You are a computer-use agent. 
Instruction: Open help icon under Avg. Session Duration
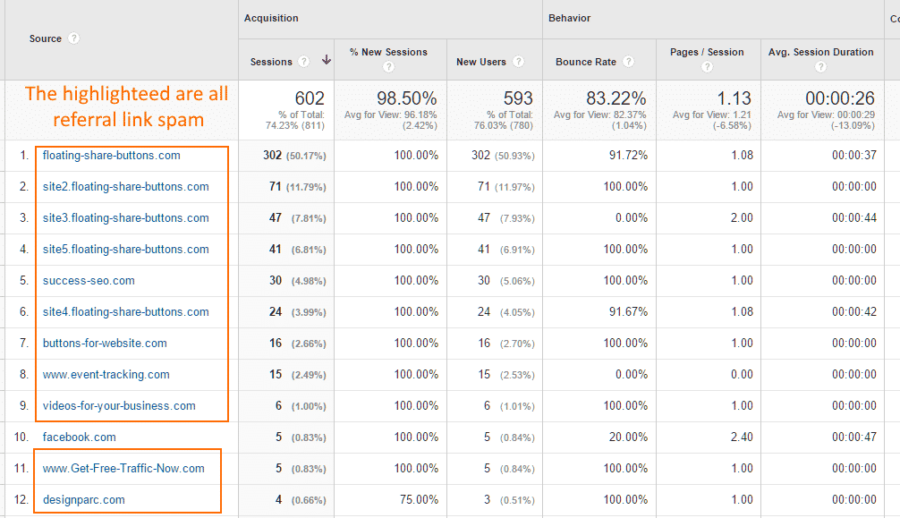tap(821, 67)
